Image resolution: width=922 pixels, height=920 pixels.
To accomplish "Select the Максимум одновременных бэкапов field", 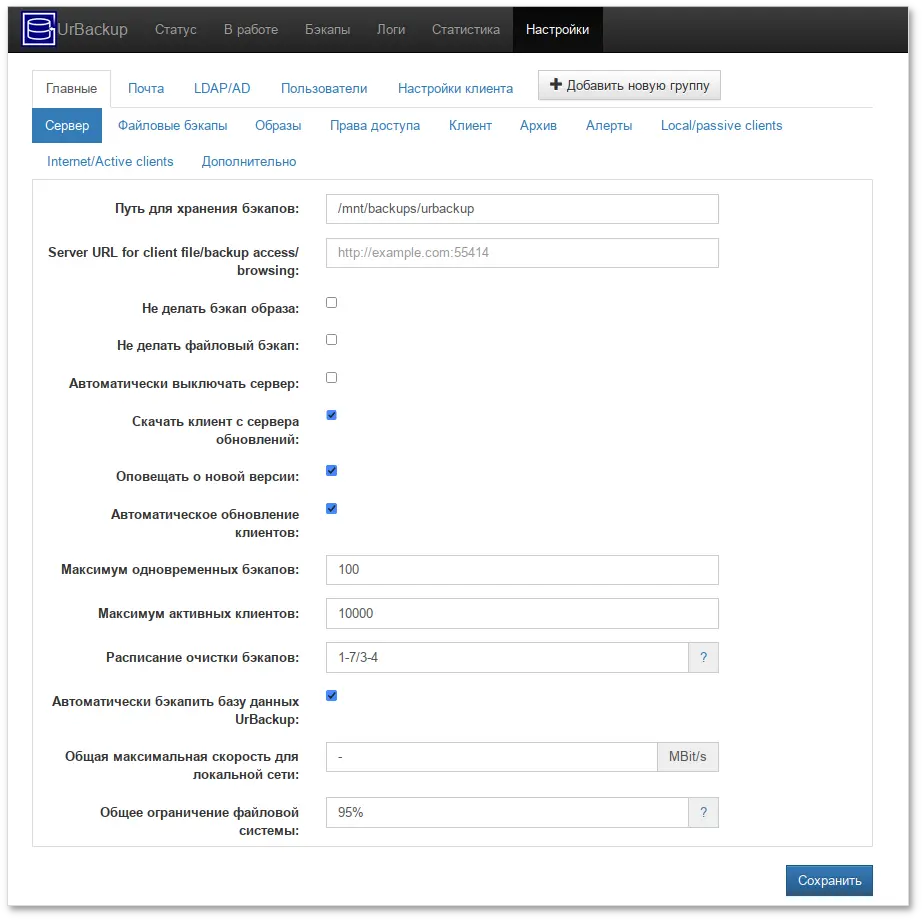I will click(x=521, y=569).
